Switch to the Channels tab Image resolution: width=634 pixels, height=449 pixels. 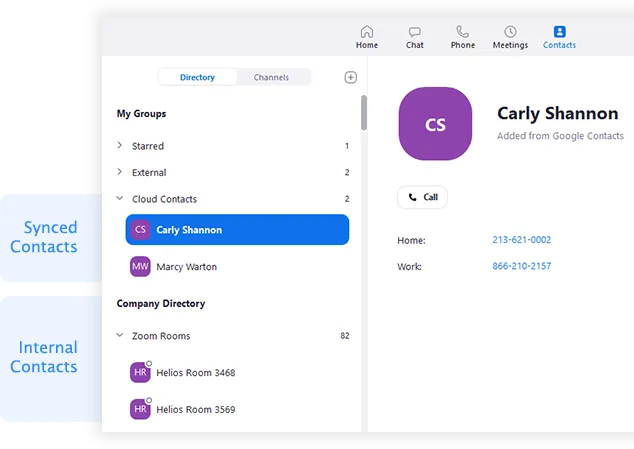271,77
